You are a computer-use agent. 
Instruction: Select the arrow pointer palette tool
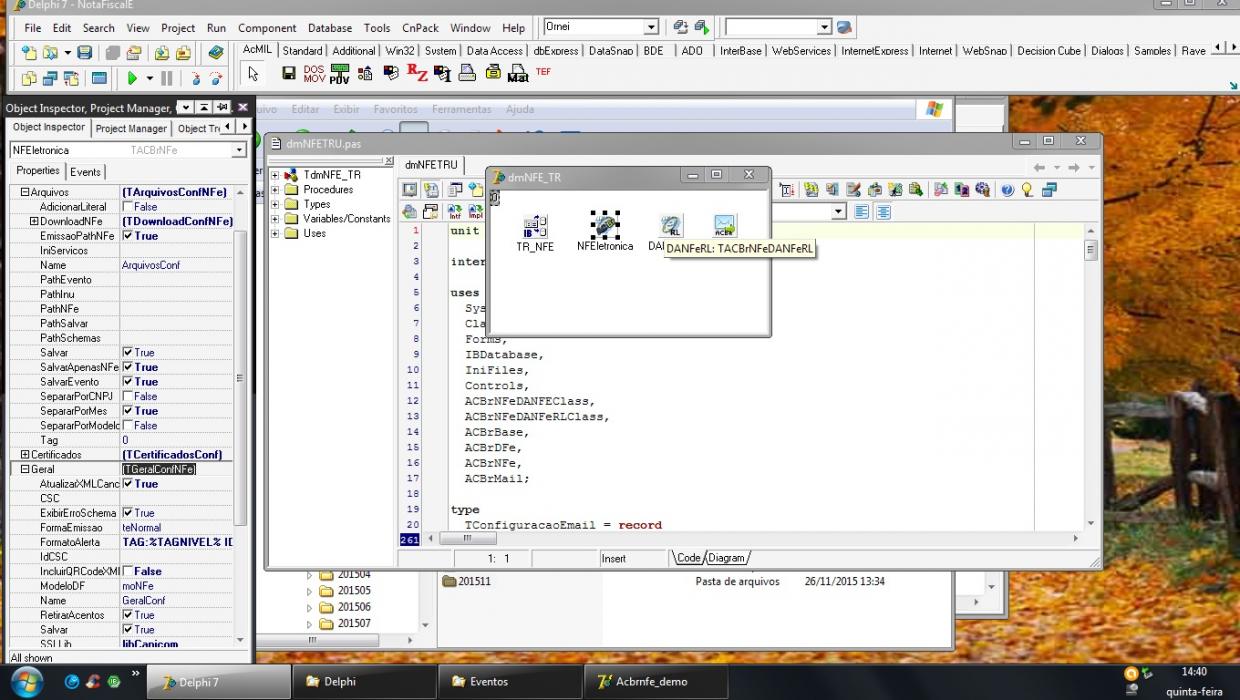(253, 73)
